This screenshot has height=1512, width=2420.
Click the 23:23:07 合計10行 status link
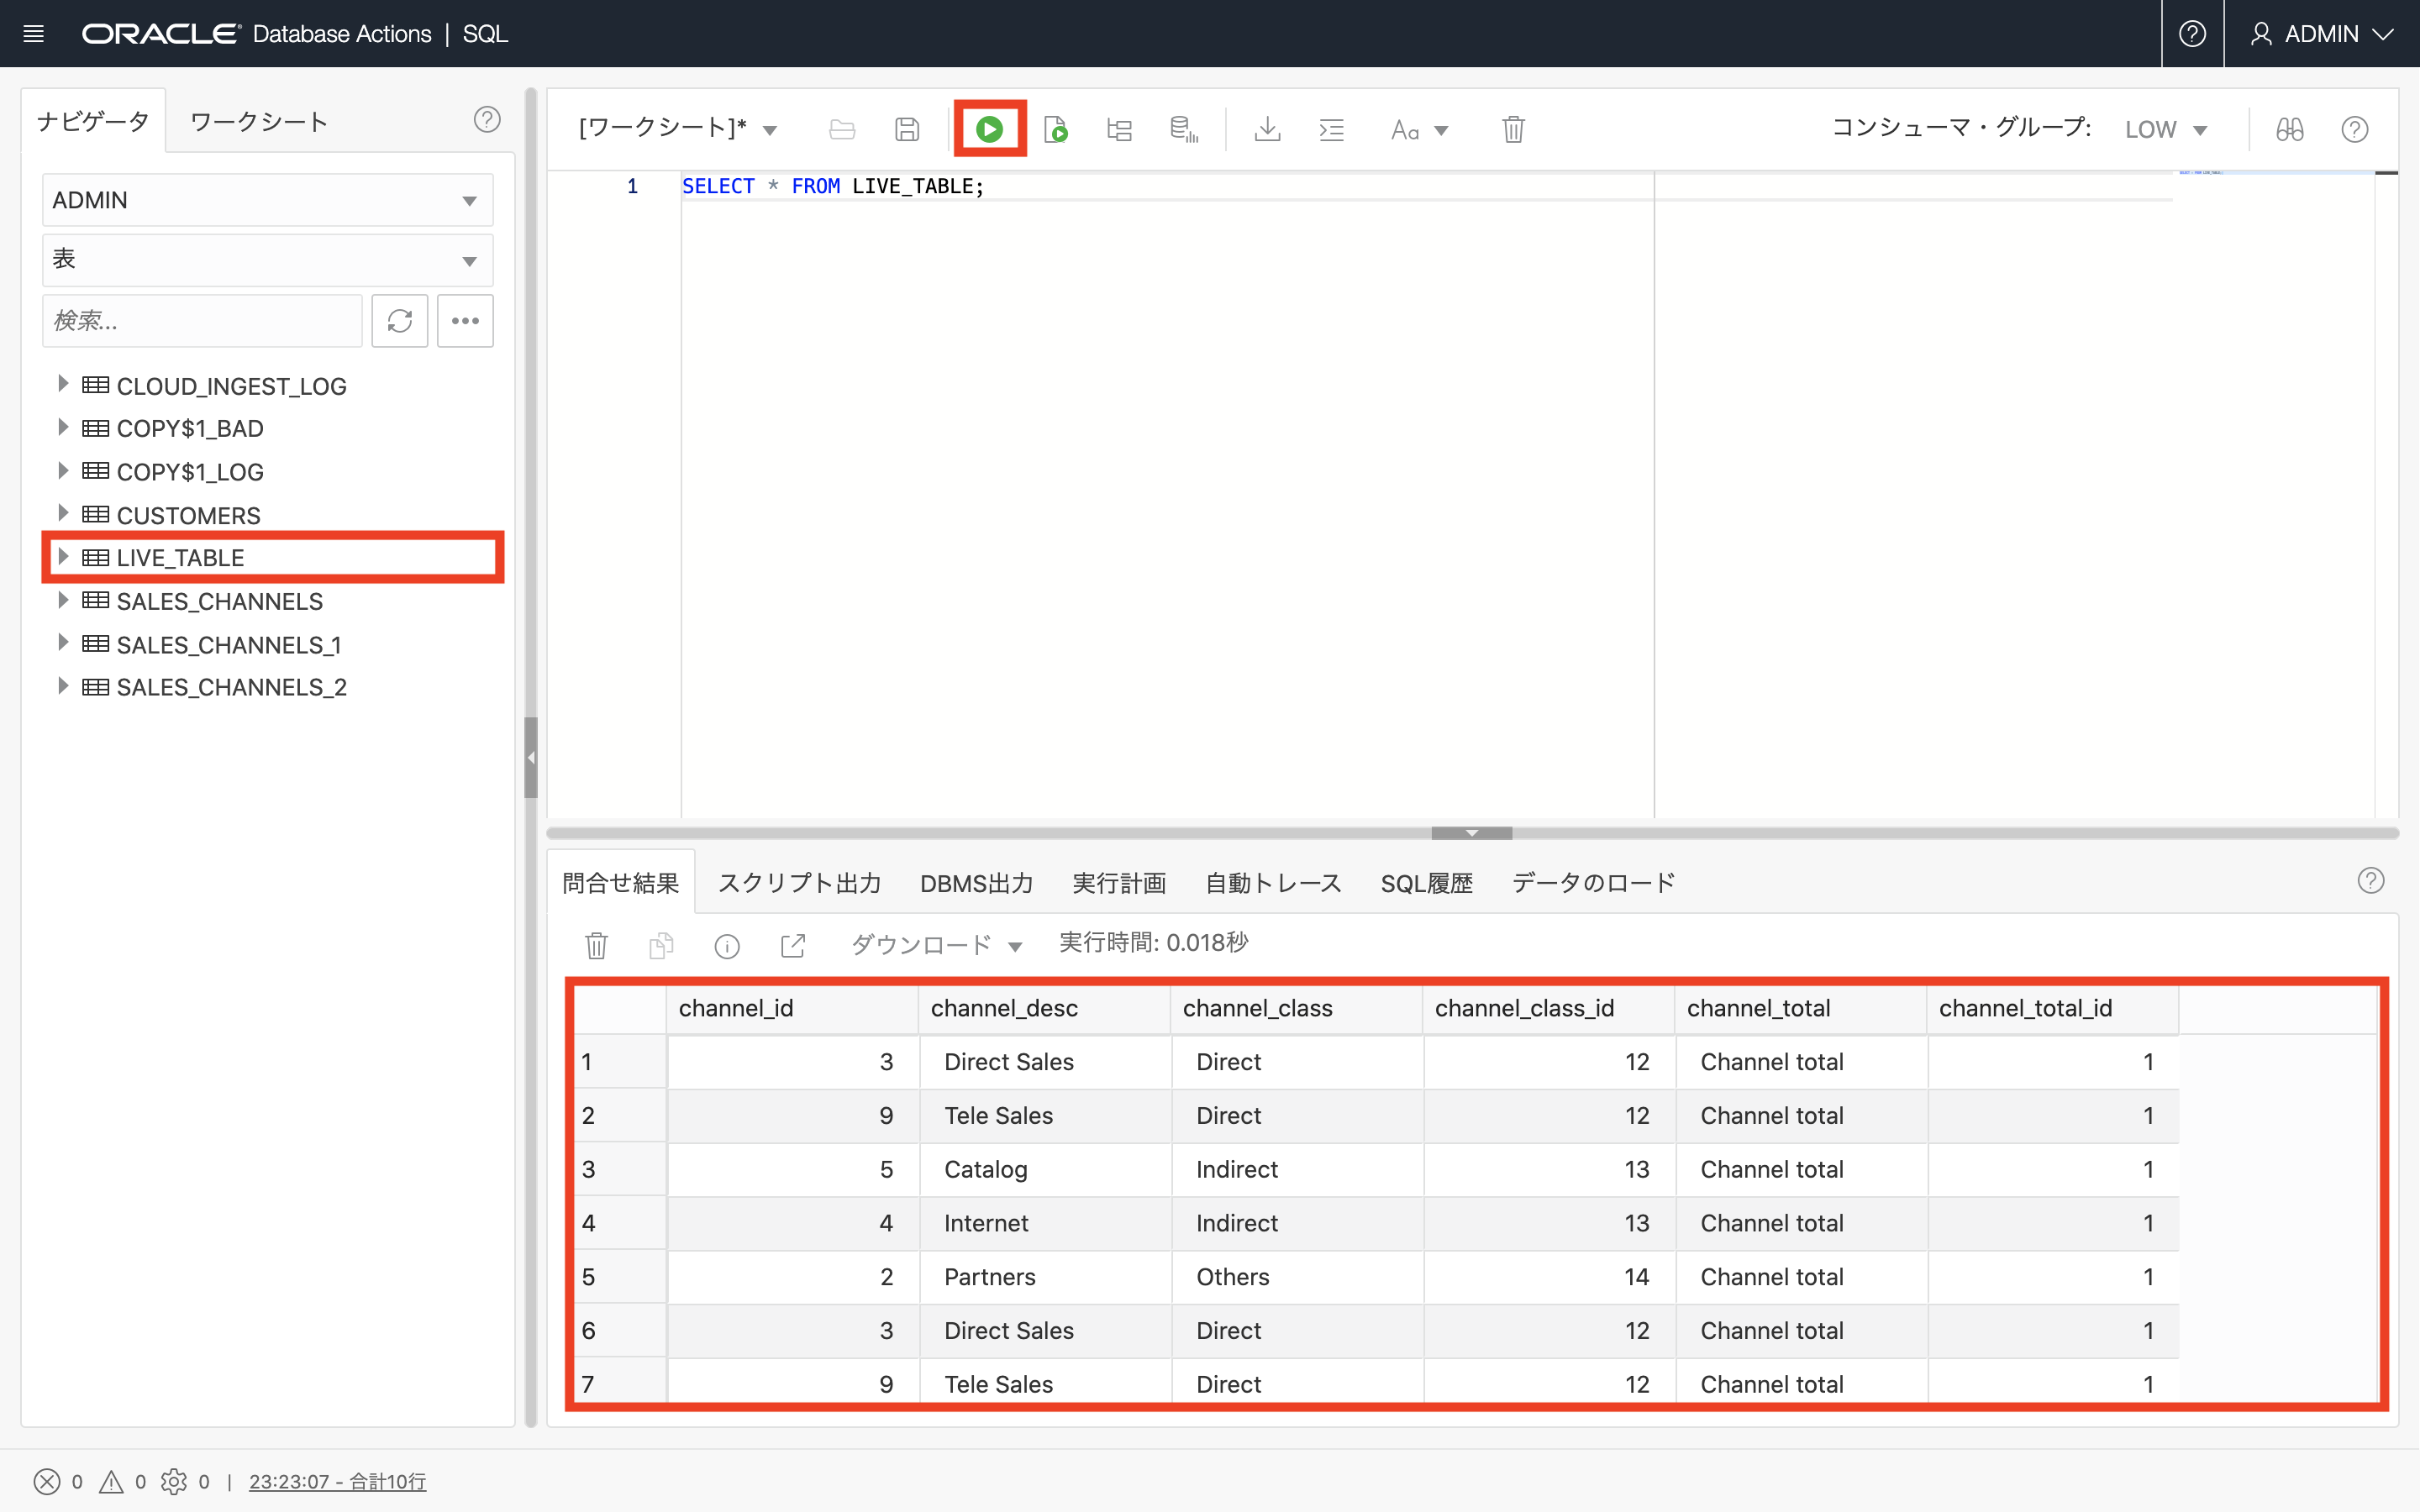click(x=337, y=1481)
